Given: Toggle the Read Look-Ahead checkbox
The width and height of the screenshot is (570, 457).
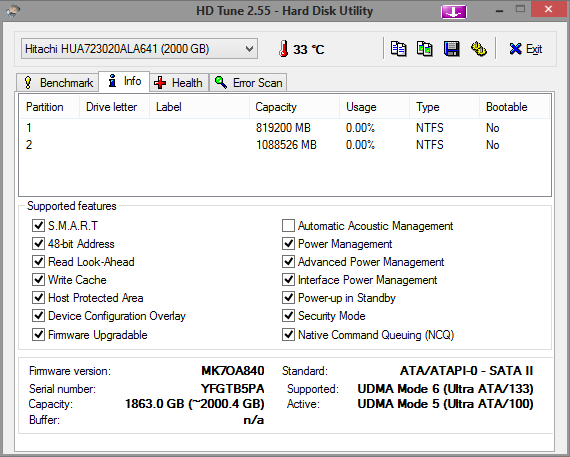Looking at the screenshot, I should (38, 261).
